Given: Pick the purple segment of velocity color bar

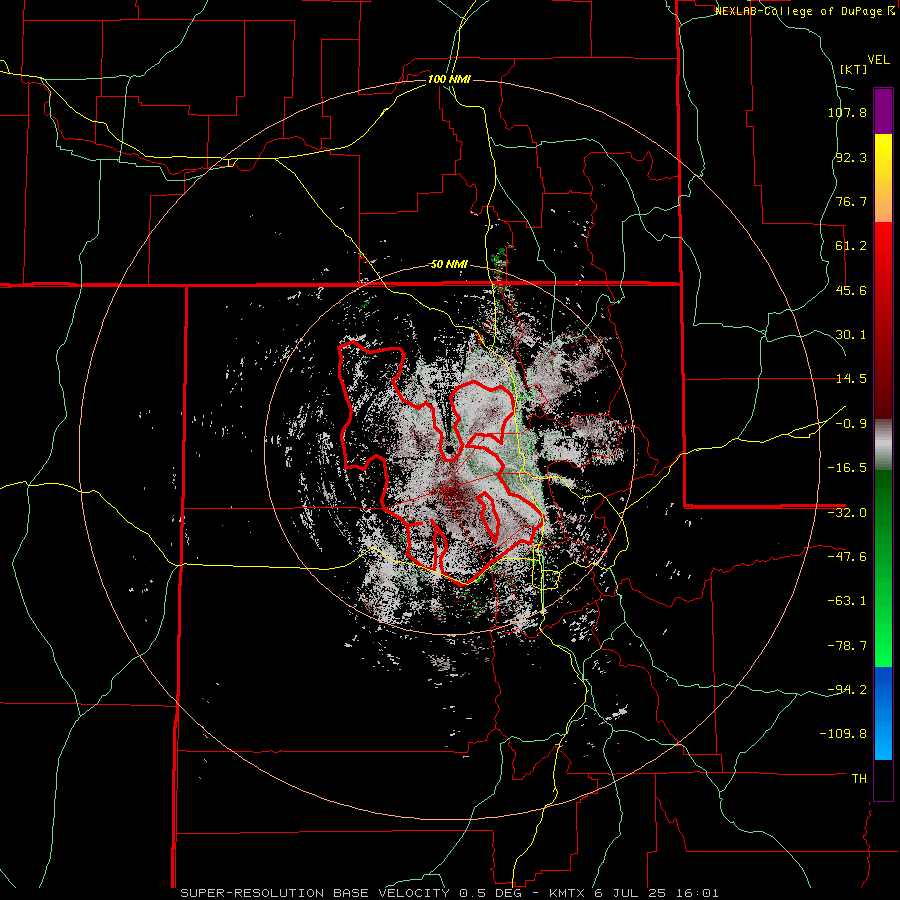Looking at the screenshot, I should [883, 111].
